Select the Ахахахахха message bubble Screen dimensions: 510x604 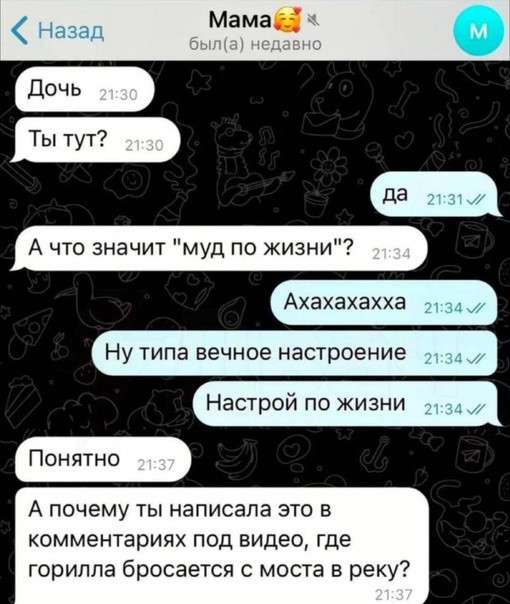coord(384,303)
